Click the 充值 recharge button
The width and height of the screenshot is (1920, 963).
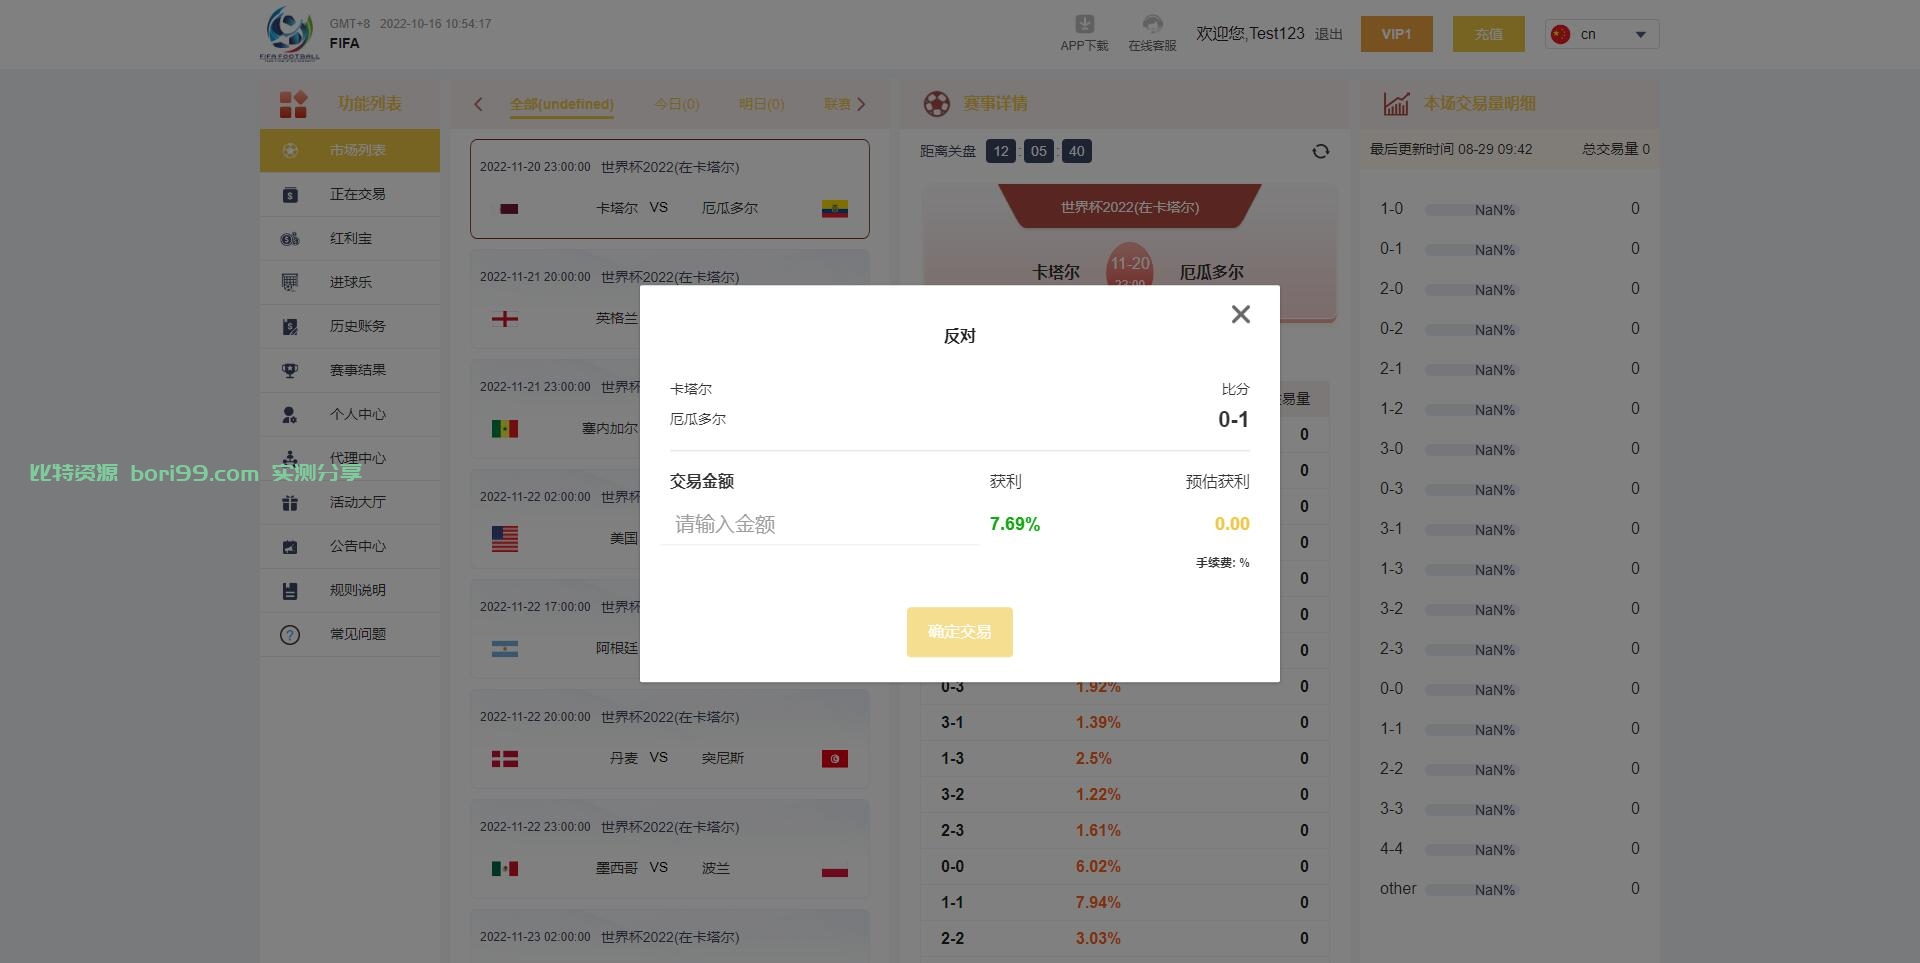tap(1489, 34)
